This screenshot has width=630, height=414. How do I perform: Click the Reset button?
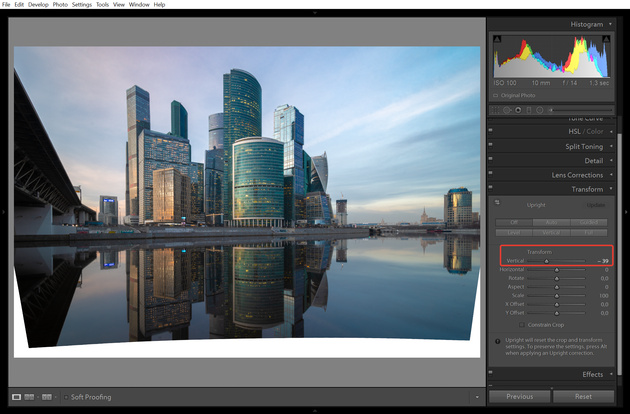point(583,396)
